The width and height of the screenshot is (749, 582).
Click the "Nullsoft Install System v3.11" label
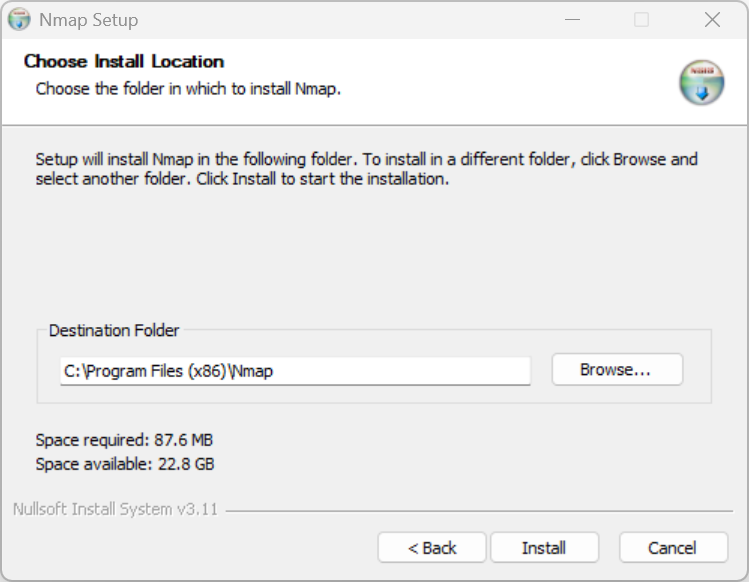tap(115, 509)
